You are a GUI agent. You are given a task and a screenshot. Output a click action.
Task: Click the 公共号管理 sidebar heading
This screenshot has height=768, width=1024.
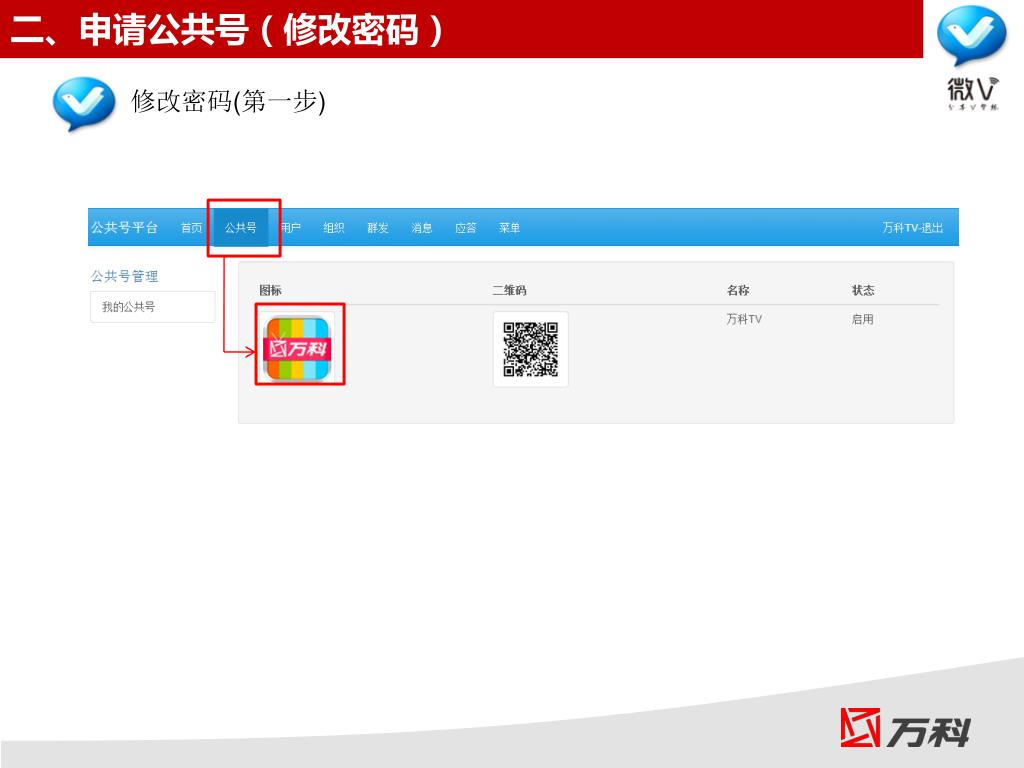coord(124,276)
